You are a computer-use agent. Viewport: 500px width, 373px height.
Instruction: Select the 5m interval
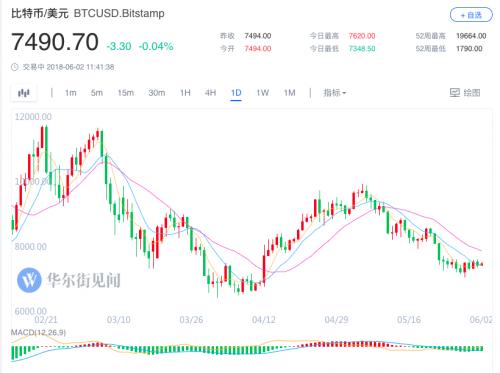(x=97, y=93)
